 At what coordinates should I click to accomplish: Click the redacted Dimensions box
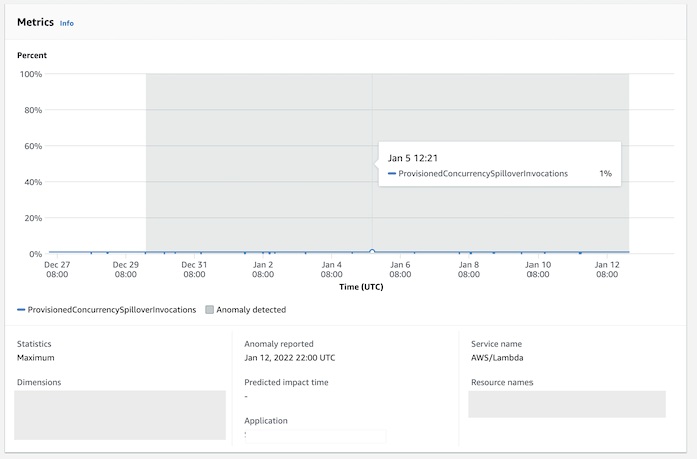tap(120, 415)
